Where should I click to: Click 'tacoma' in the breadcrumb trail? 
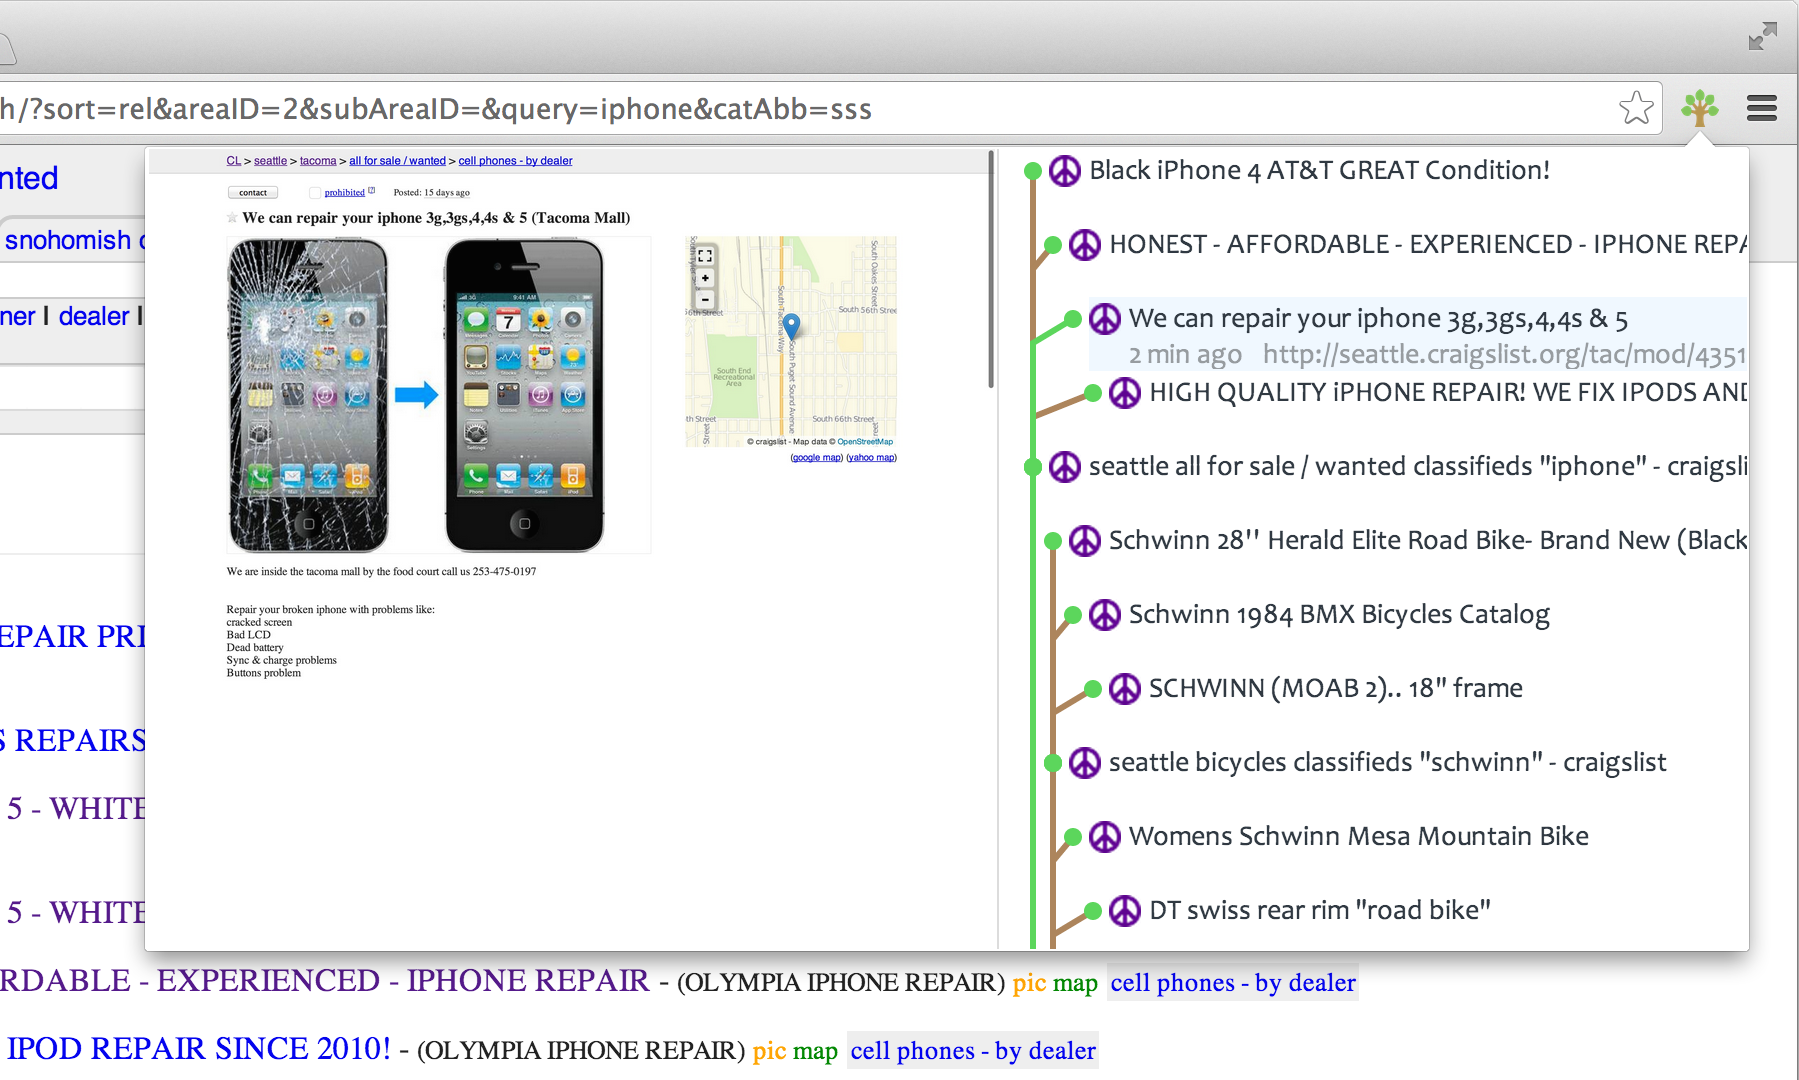tap(318, 161)
